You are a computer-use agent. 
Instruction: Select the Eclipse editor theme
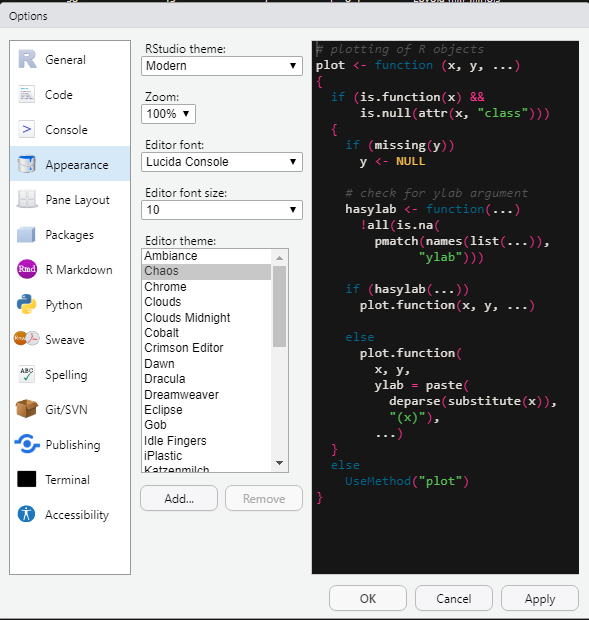coord(206,410)
